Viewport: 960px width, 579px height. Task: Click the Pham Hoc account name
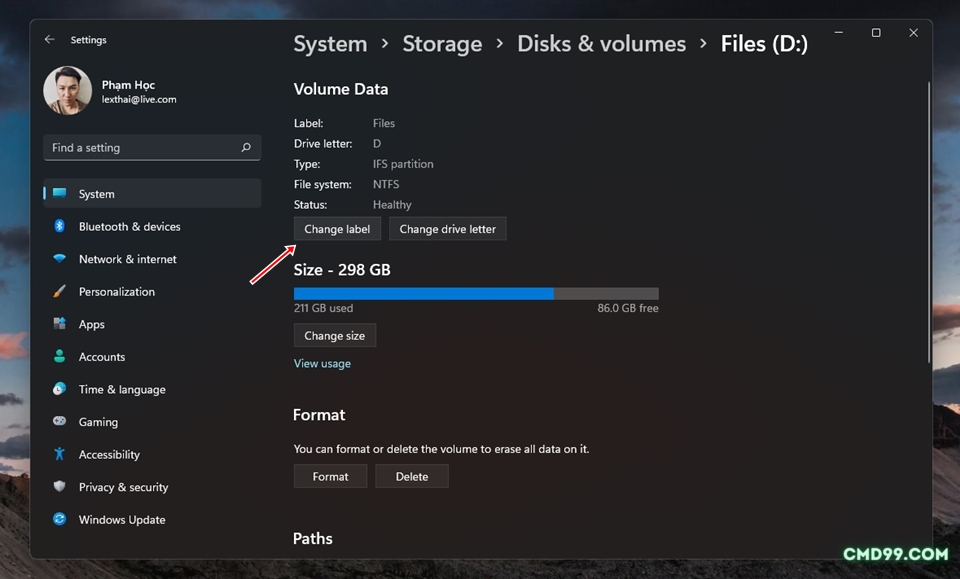[128, 85]
